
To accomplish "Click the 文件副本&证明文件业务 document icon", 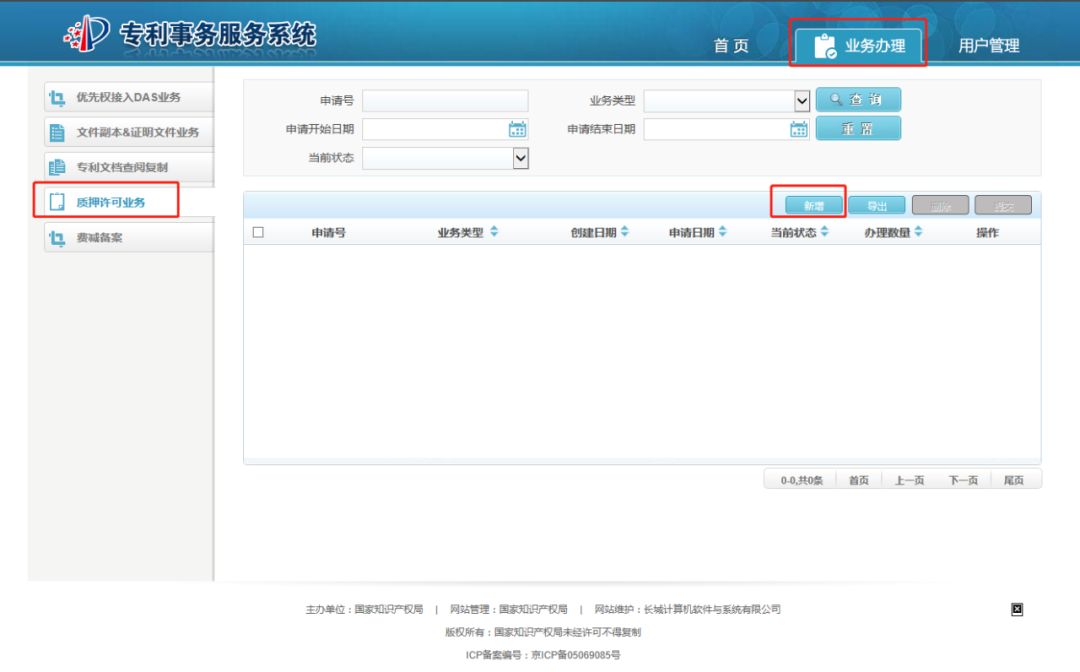I will pos(57,133).
